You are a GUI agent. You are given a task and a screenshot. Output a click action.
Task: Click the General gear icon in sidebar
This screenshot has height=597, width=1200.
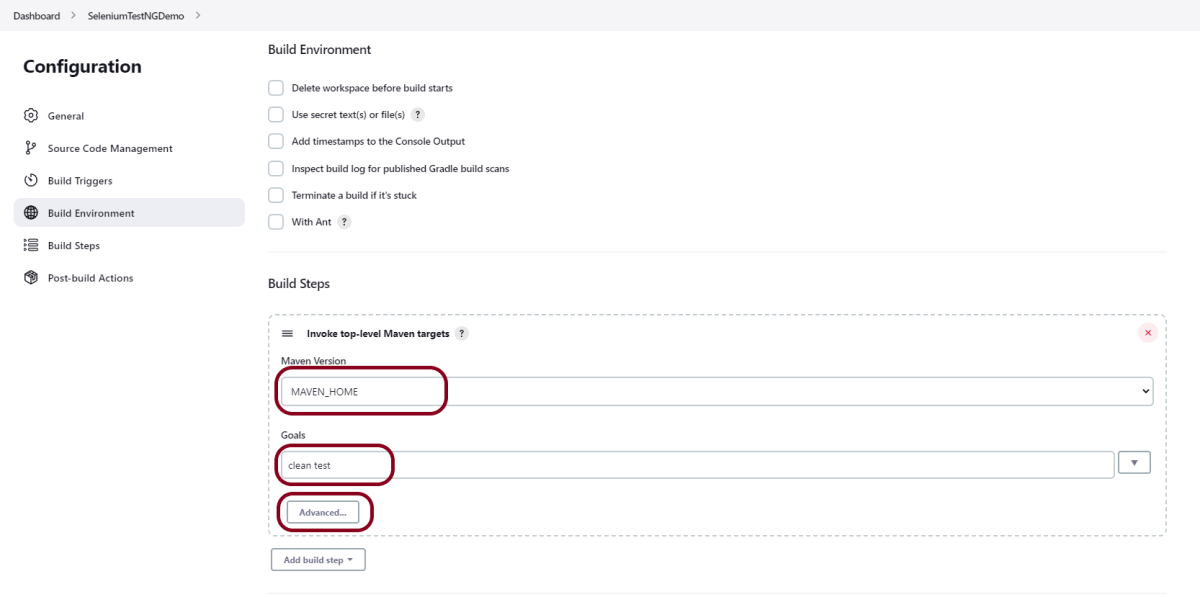(31, 116)
